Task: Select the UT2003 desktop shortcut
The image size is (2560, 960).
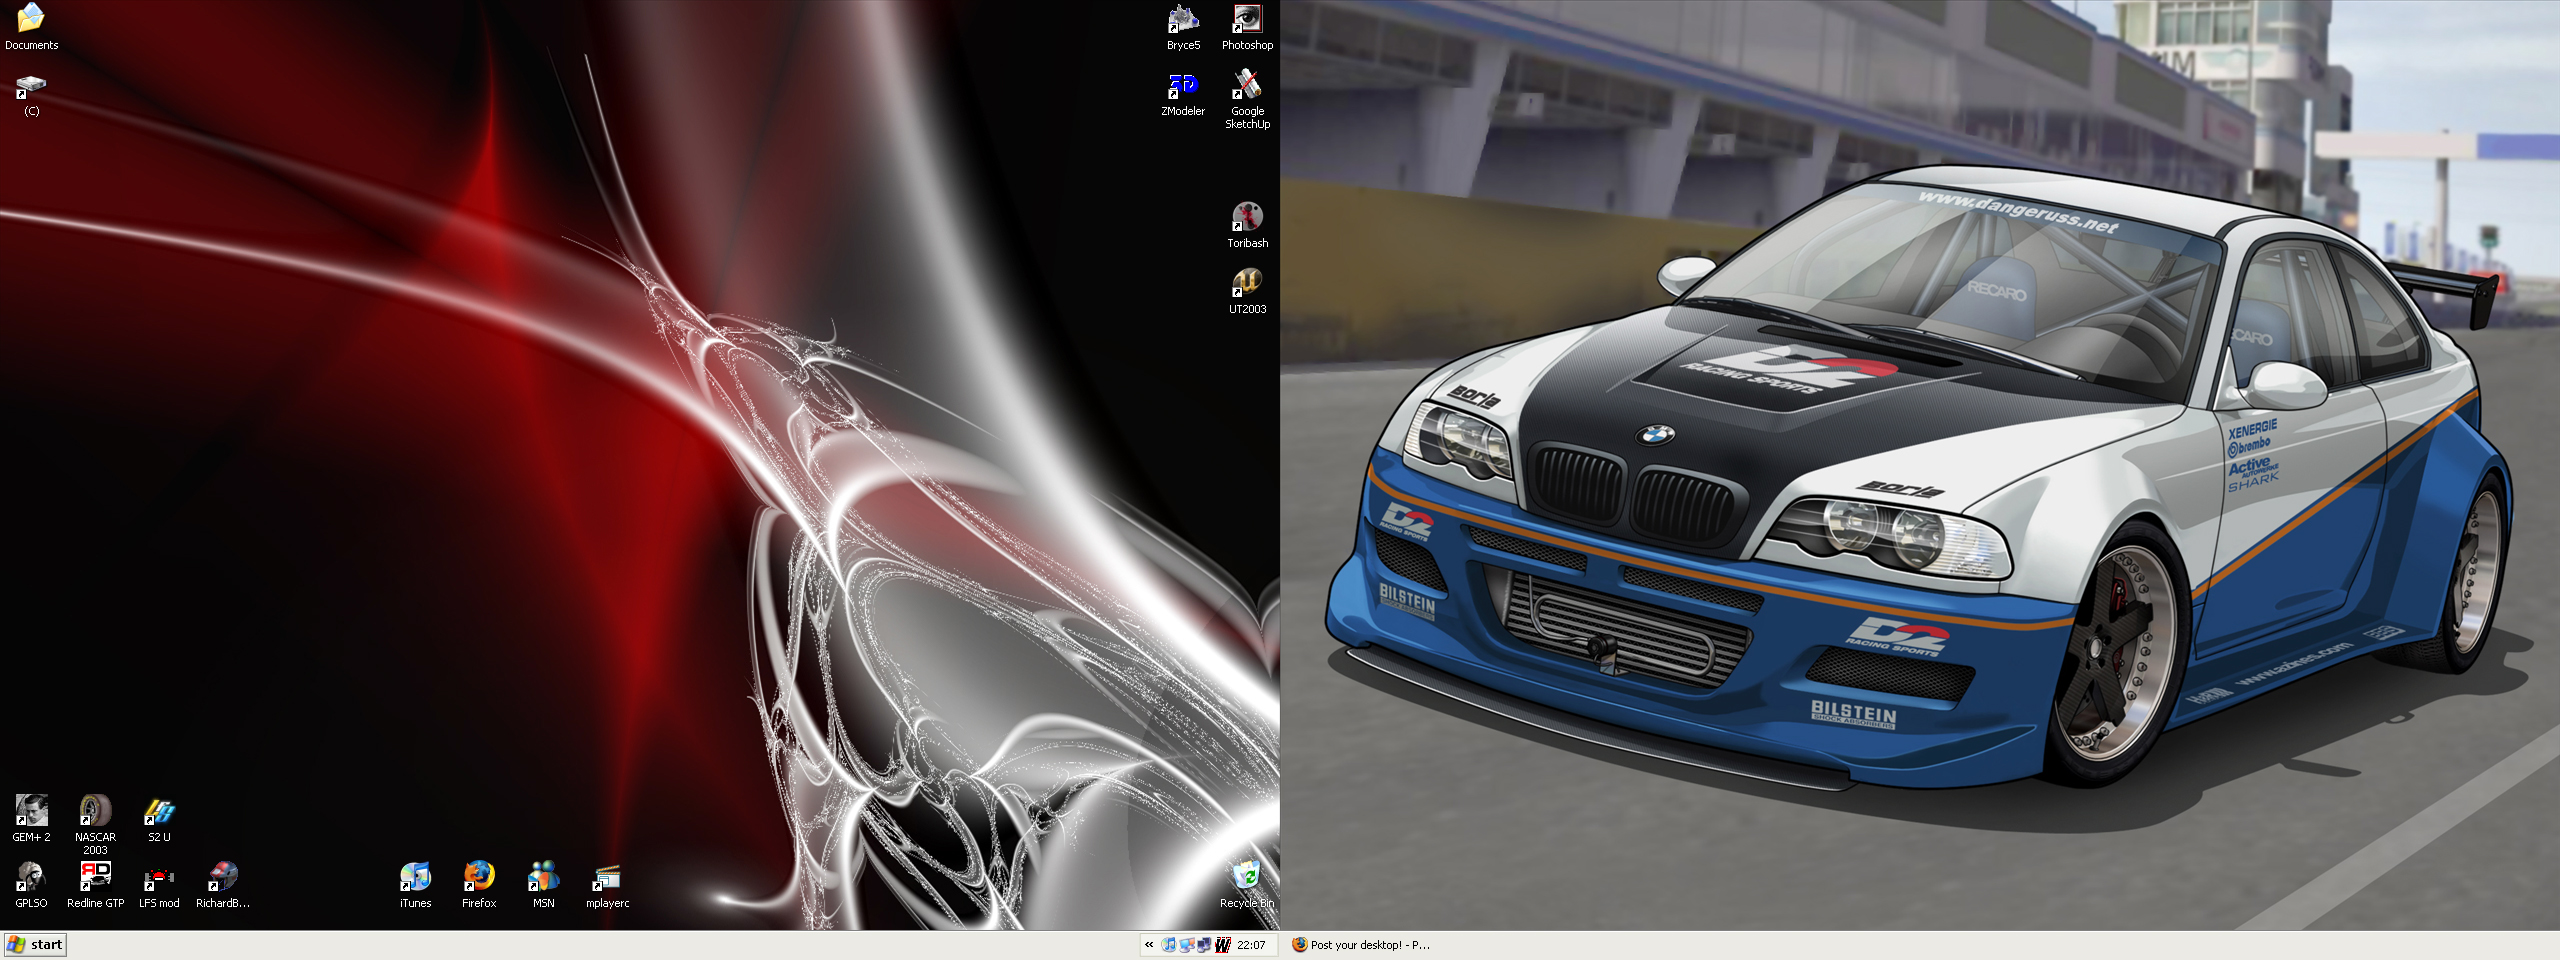Action: [1247, 291]
